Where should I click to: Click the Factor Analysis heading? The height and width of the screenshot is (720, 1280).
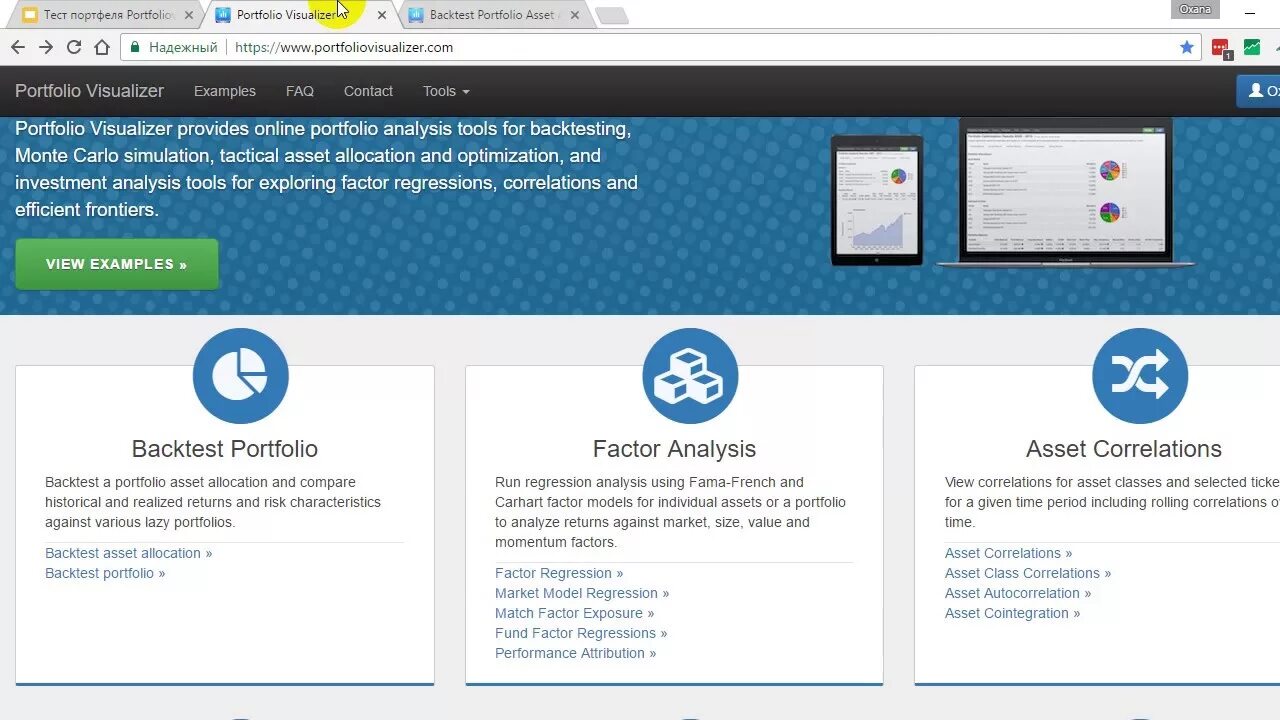(674, 449)
